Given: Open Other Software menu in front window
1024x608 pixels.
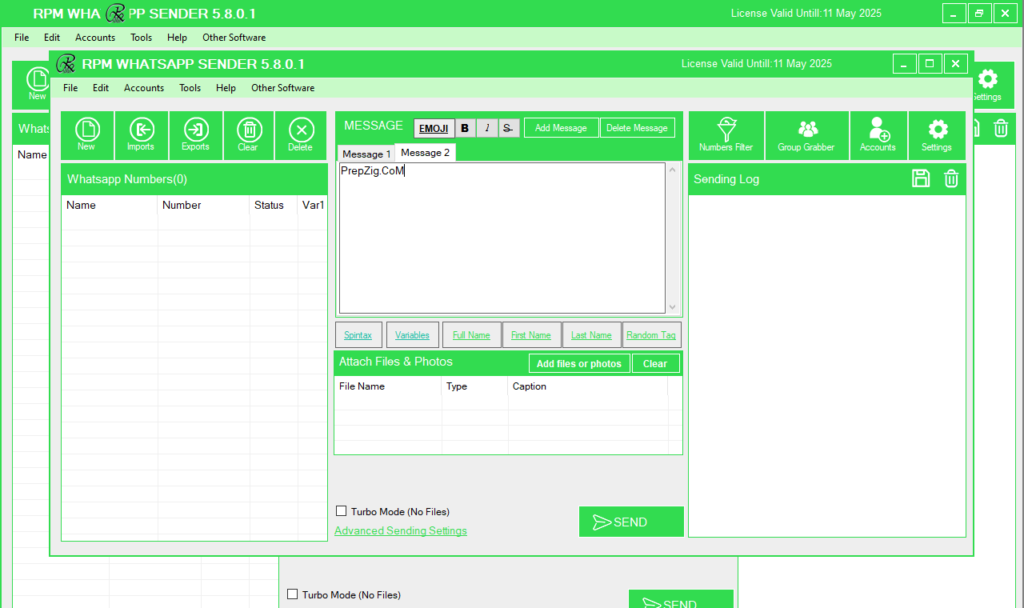Looking at the screenshot, I should click(283, 88).
